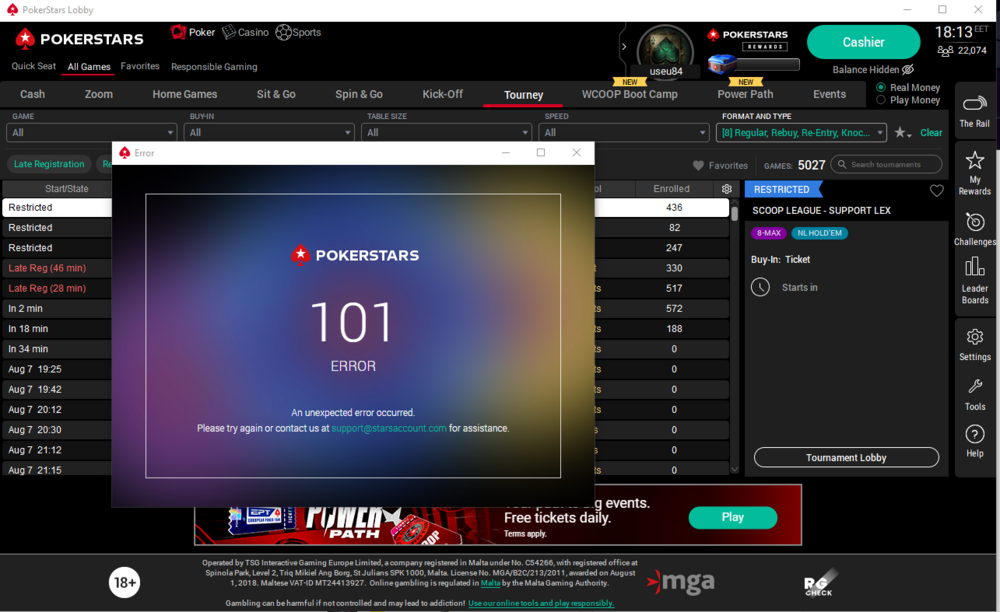The height and width of the screenshot is (612, 1000).
Task: Click the Cashier button
Action: tap(864, 42)
